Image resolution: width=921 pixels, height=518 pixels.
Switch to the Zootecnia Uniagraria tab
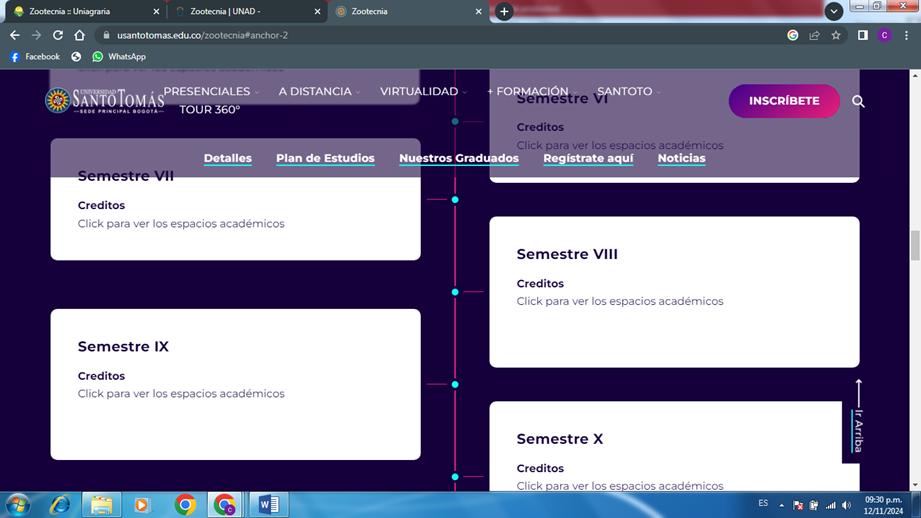(80, 12)
